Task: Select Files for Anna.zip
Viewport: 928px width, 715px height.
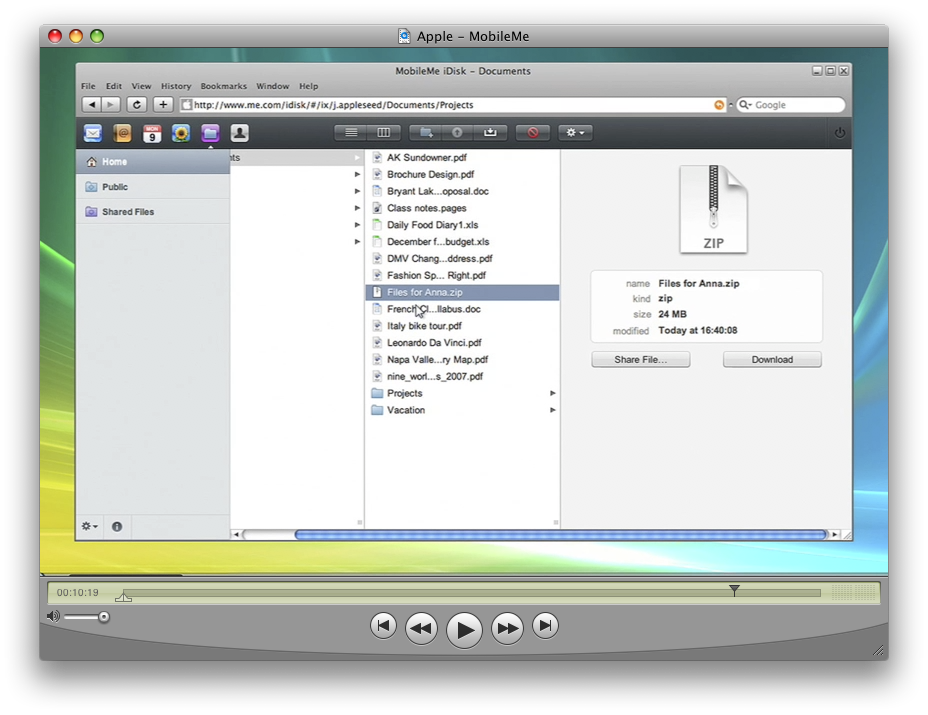Action: click(462, 292)
